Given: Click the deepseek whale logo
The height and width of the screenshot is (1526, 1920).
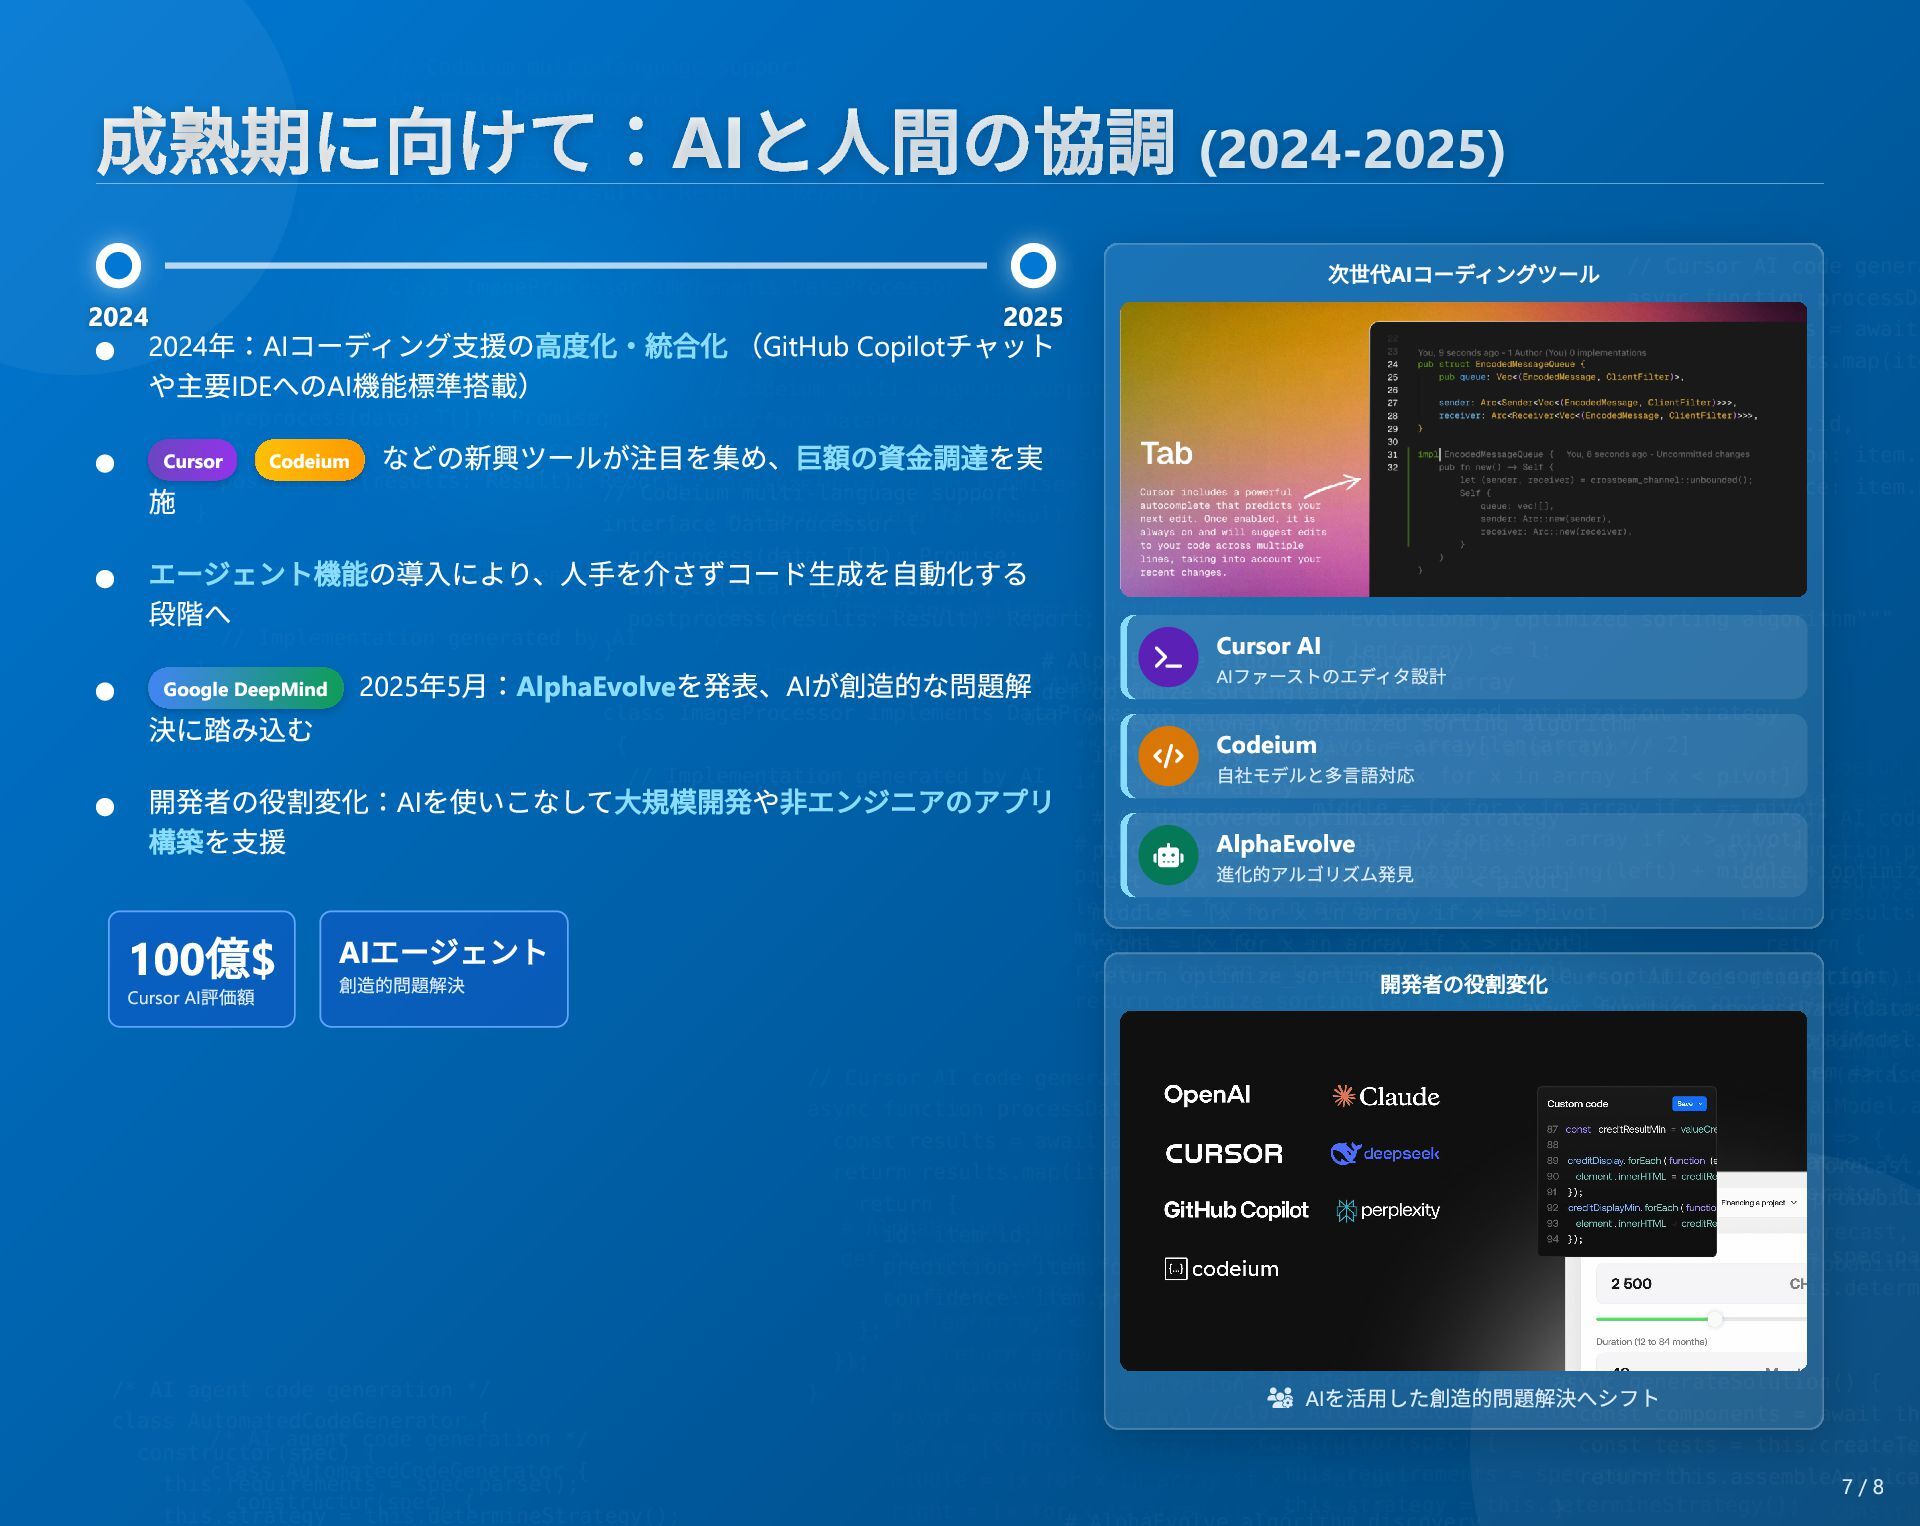Looking at the screenshot, I should [1345, 1153].
